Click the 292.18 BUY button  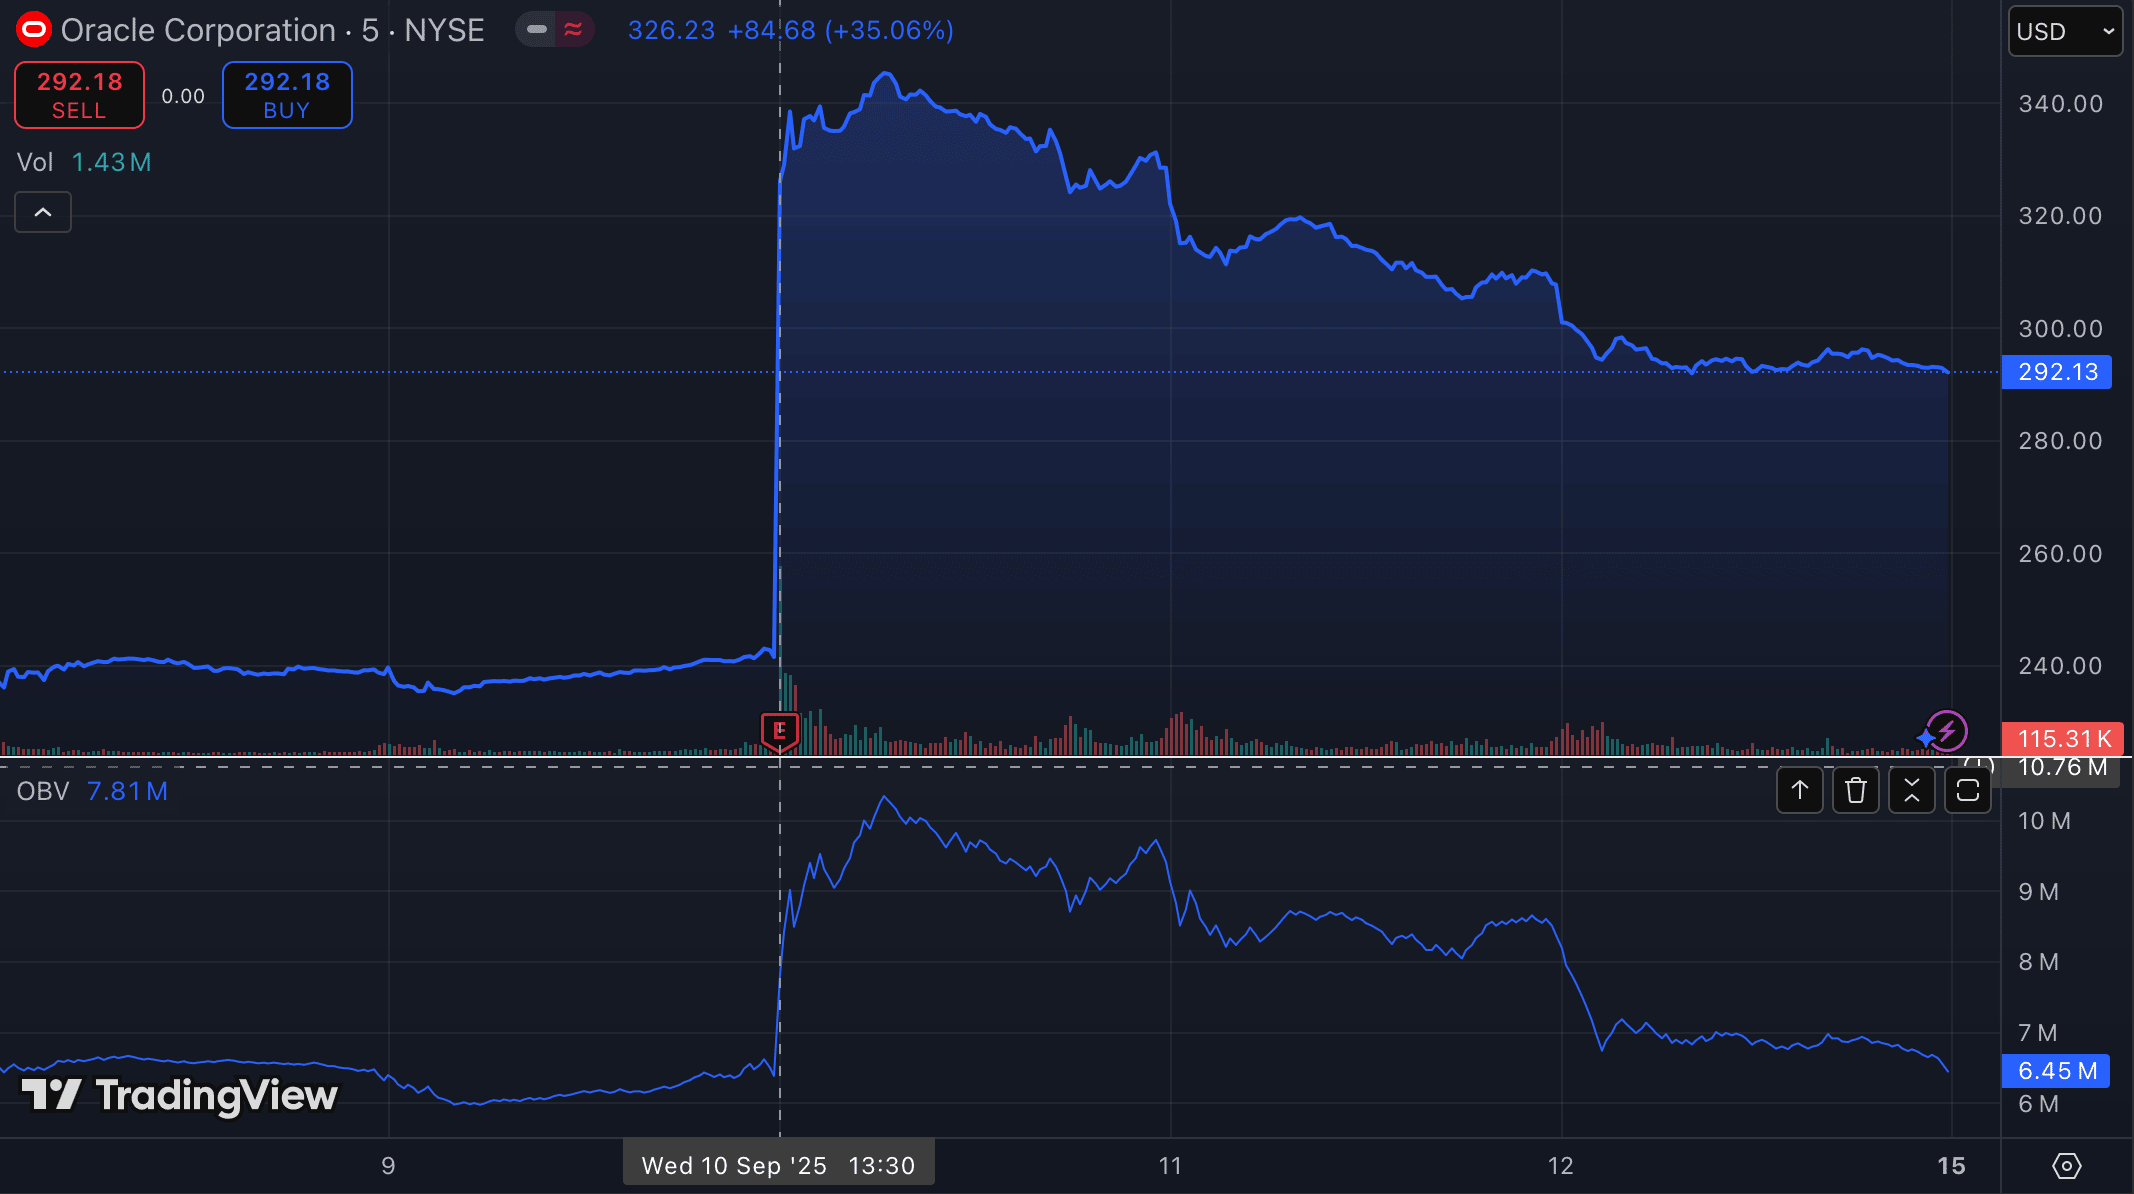(287, 95)
